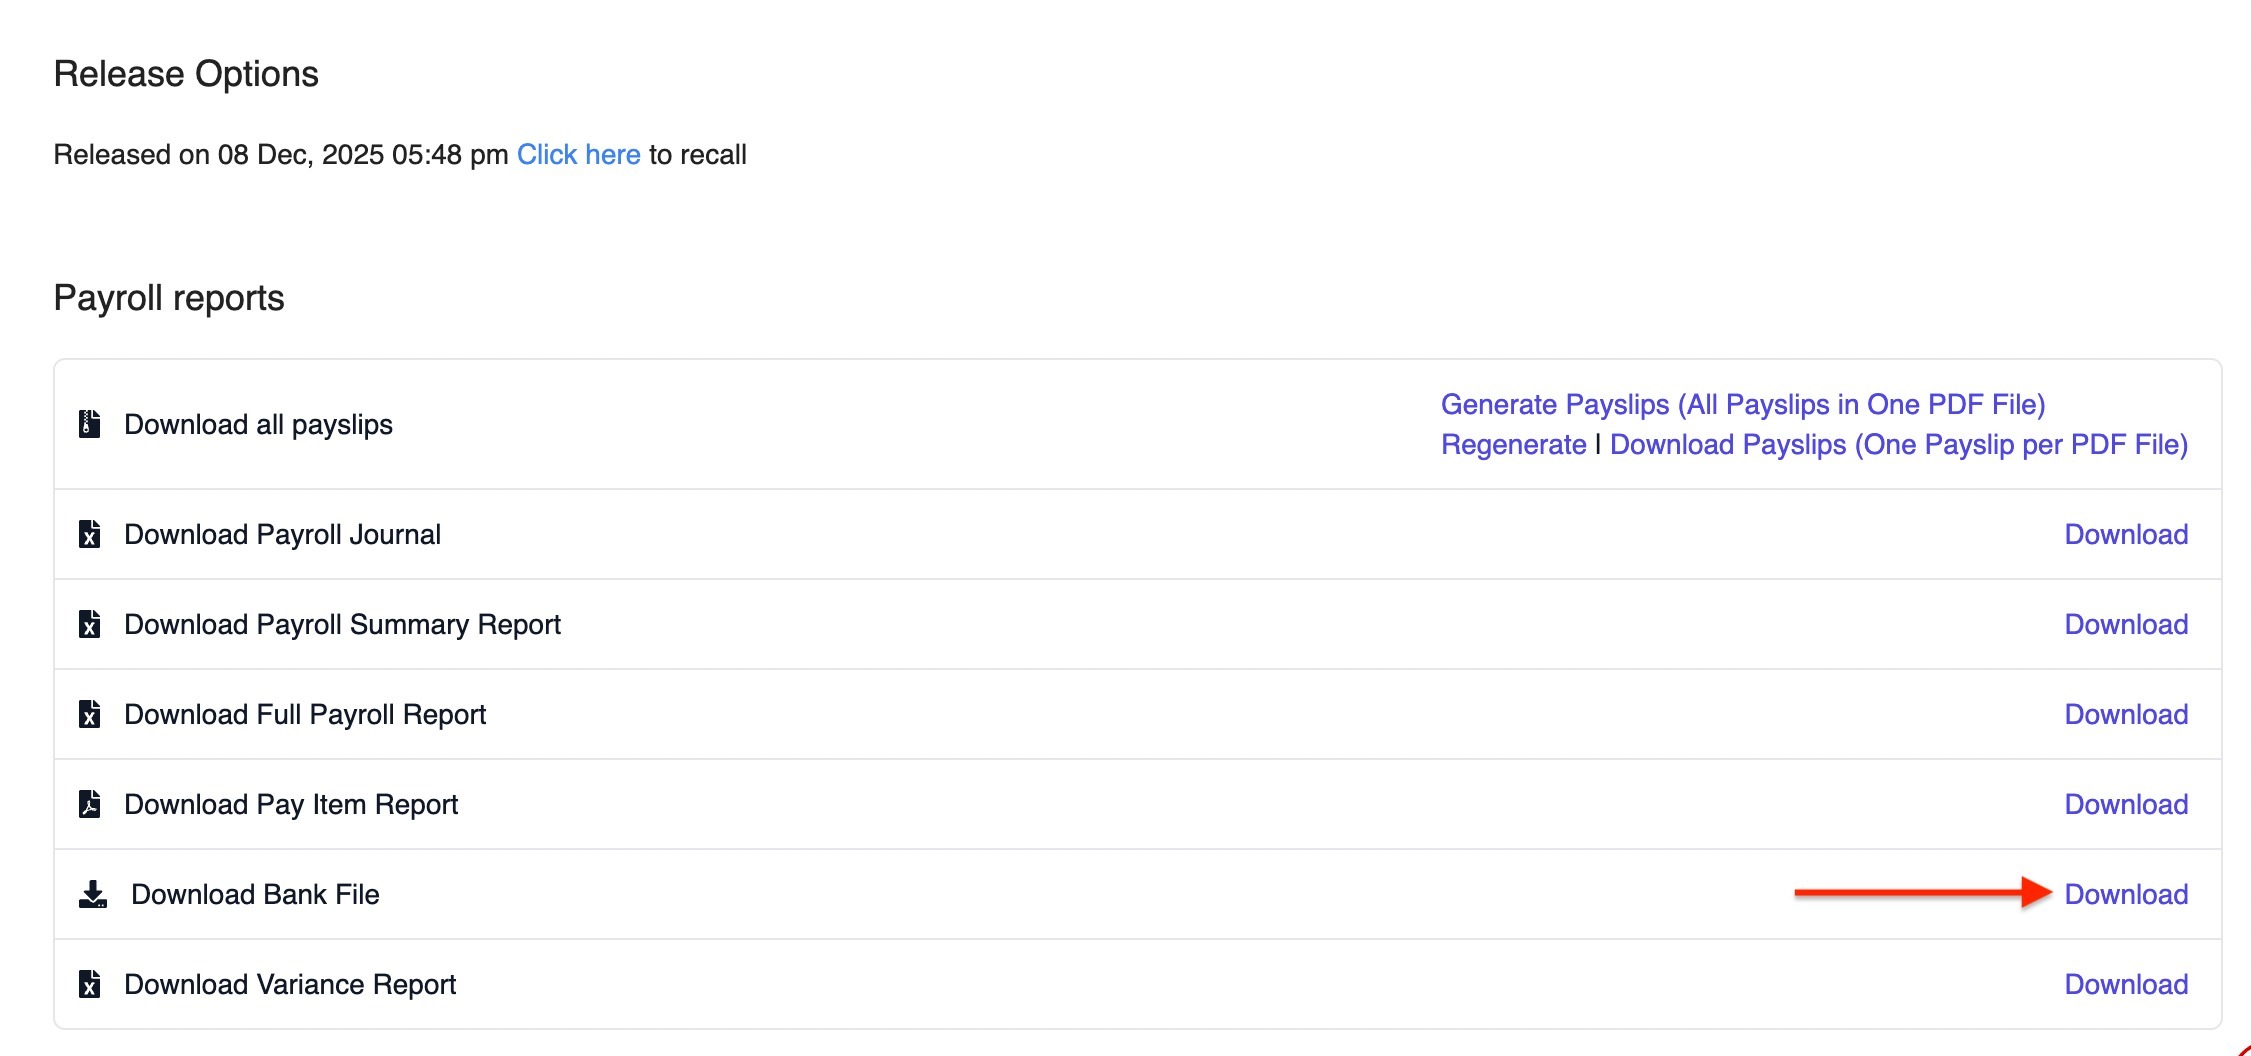Click the Excel icon for Payroll Summary Report
The image size is (2251, 1056).
point(89,624)
